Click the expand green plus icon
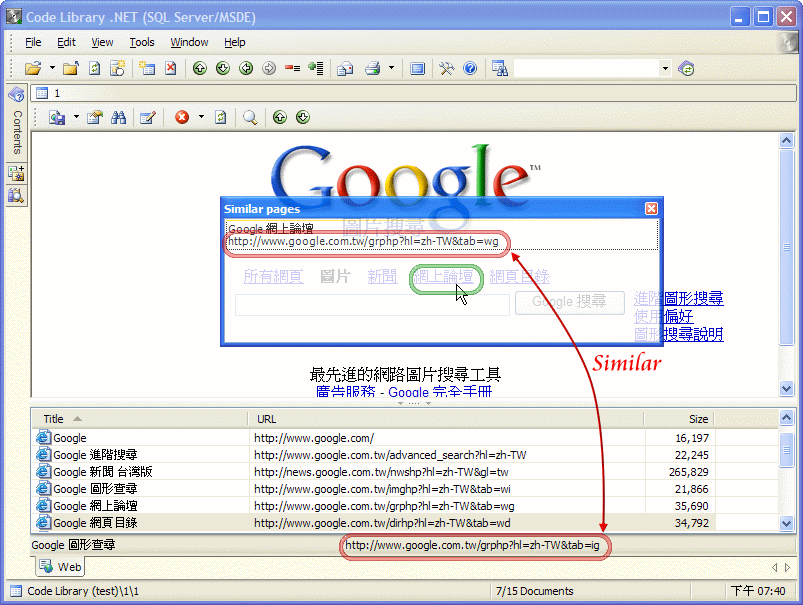Screen dimensions: 803x605 316,68
